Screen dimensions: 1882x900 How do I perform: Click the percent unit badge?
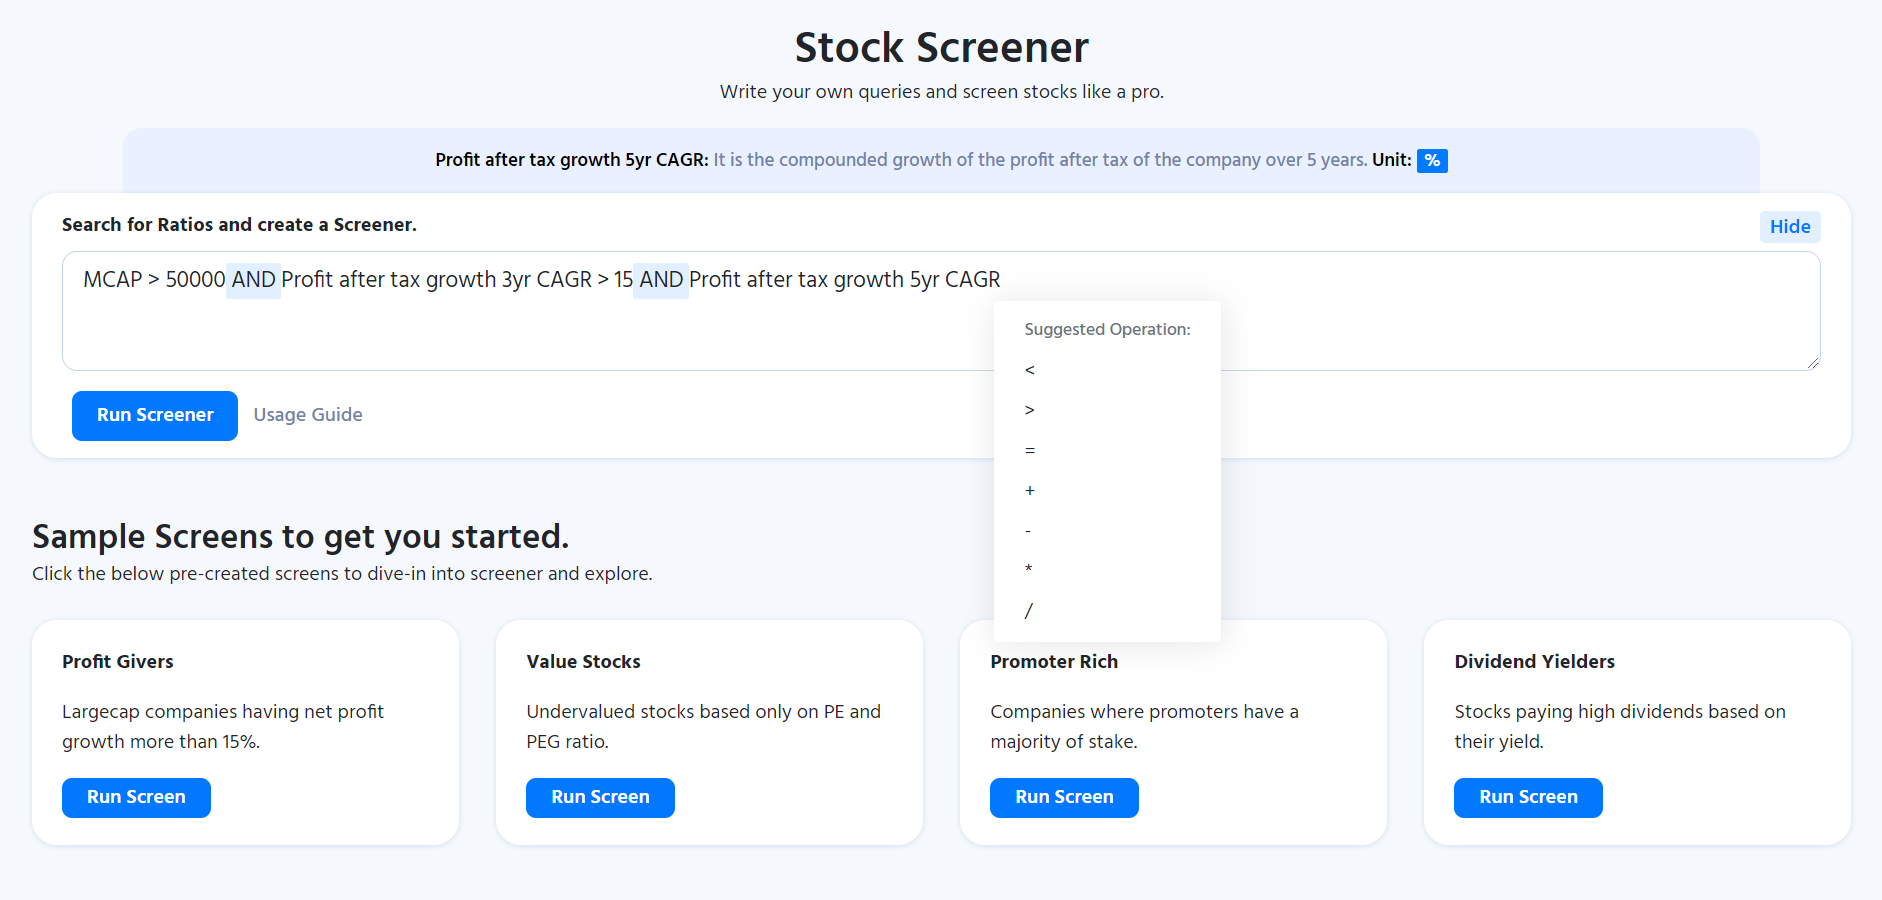coord(1432,160)
